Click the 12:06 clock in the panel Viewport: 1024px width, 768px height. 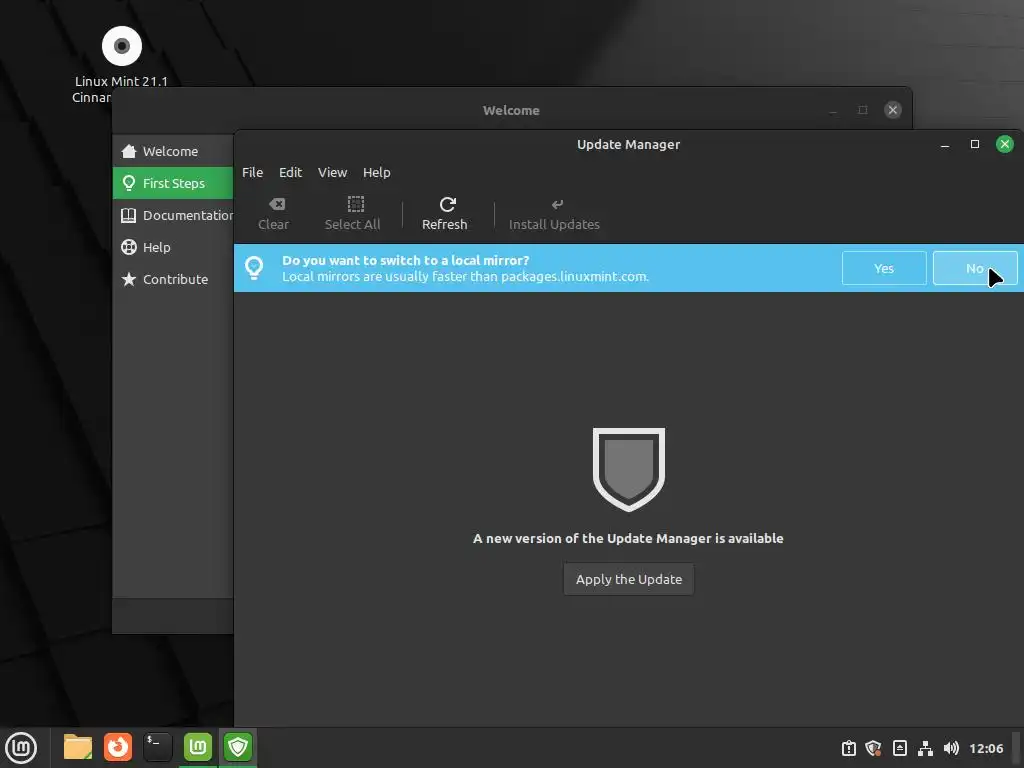986,748
